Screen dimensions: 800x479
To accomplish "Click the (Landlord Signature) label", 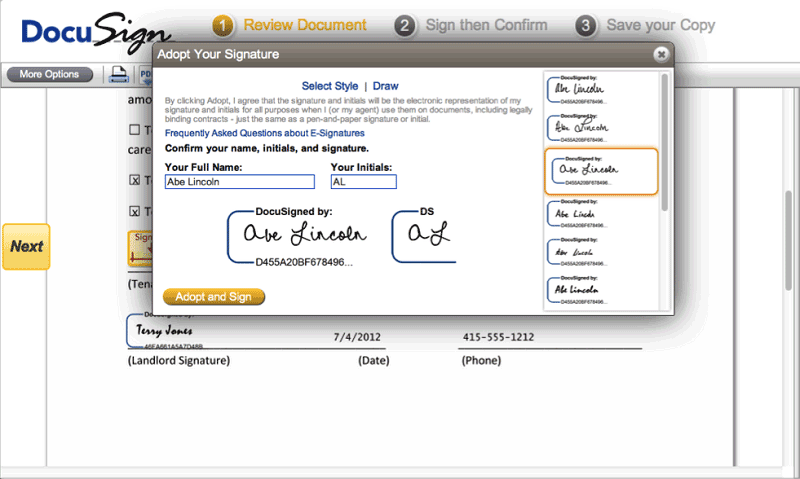I will pyautogui.click(x=179, y=361).
